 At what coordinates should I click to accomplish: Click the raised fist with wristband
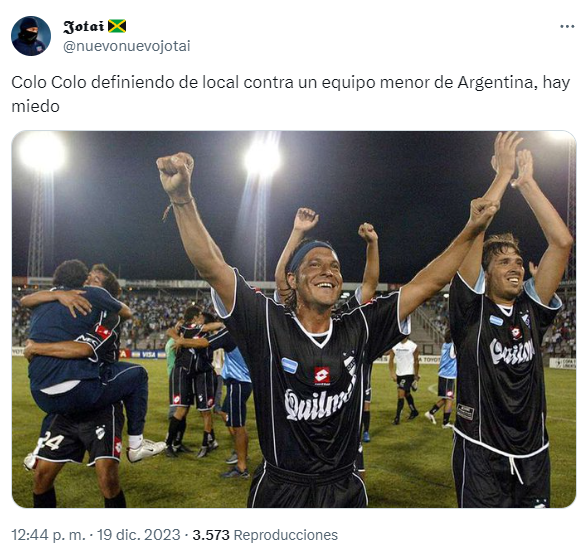click(x=176, y=174)
